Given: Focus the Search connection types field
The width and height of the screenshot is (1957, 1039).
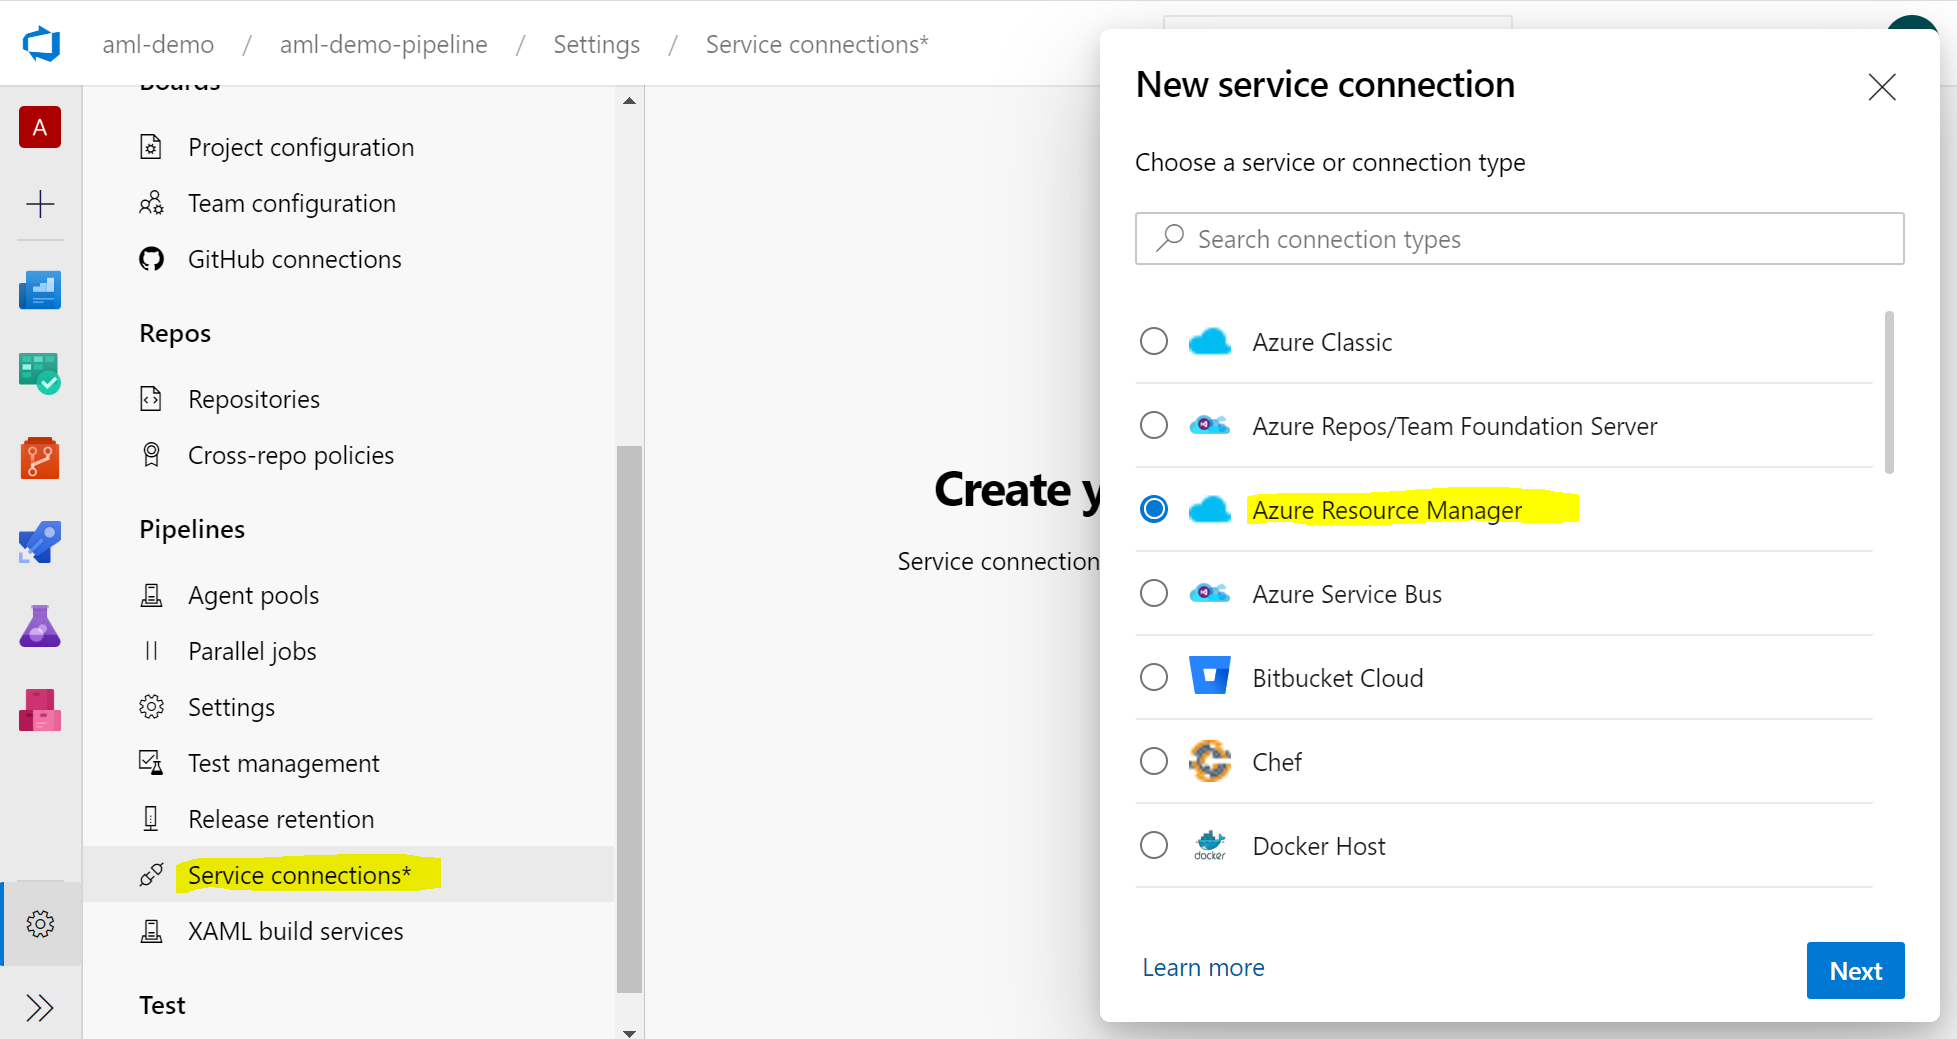Looking at the screenshot, I should (x=1519, y=238).
